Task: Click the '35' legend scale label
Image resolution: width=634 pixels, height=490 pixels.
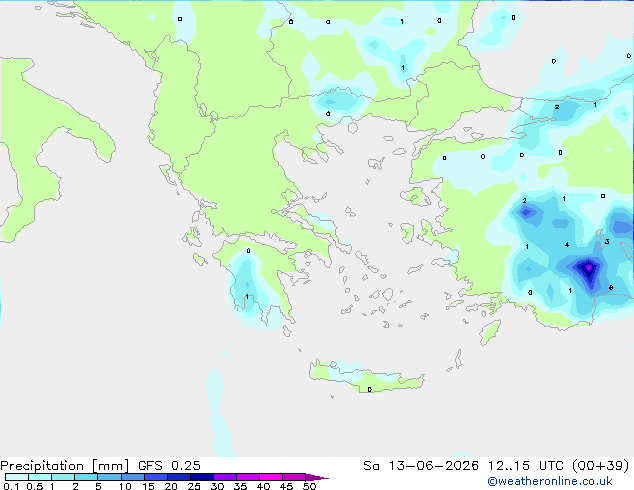Action: pos(240,486)
